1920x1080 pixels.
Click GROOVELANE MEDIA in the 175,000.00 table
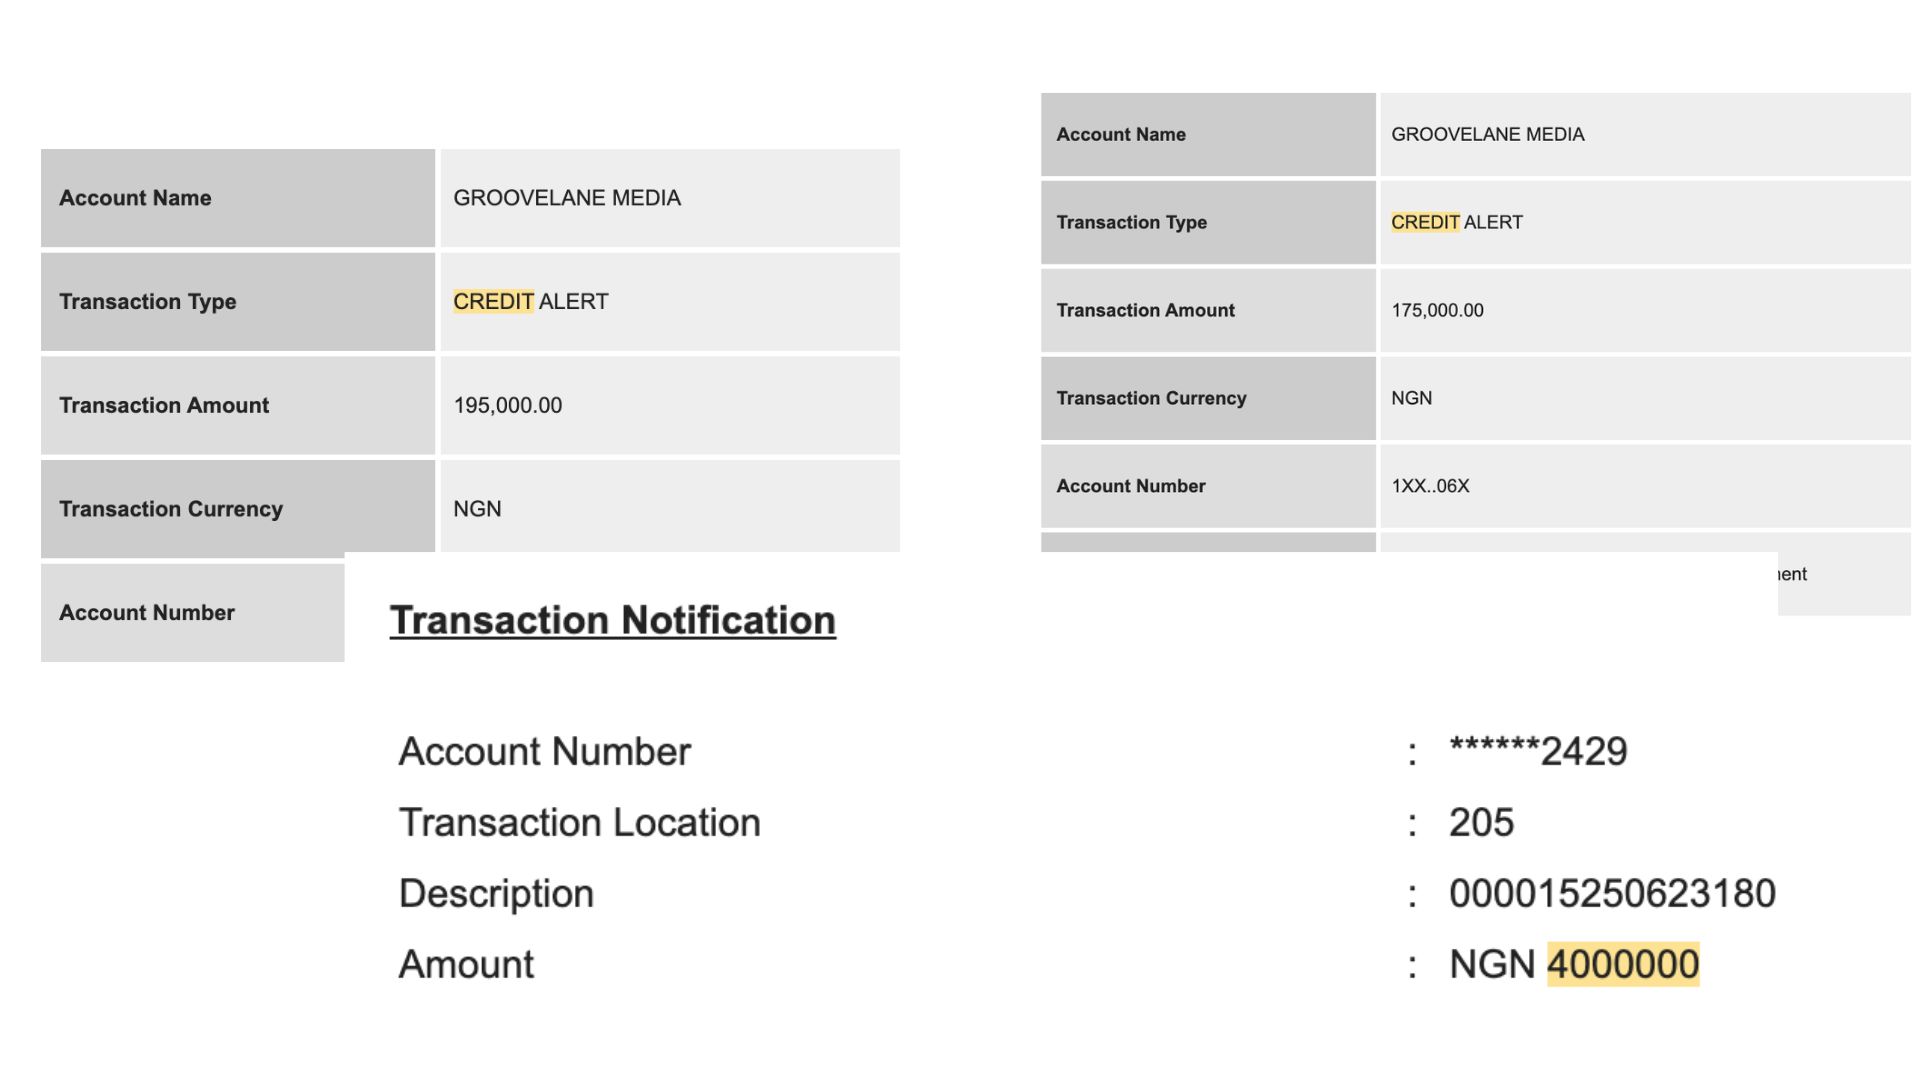(x=1487, y=134)
